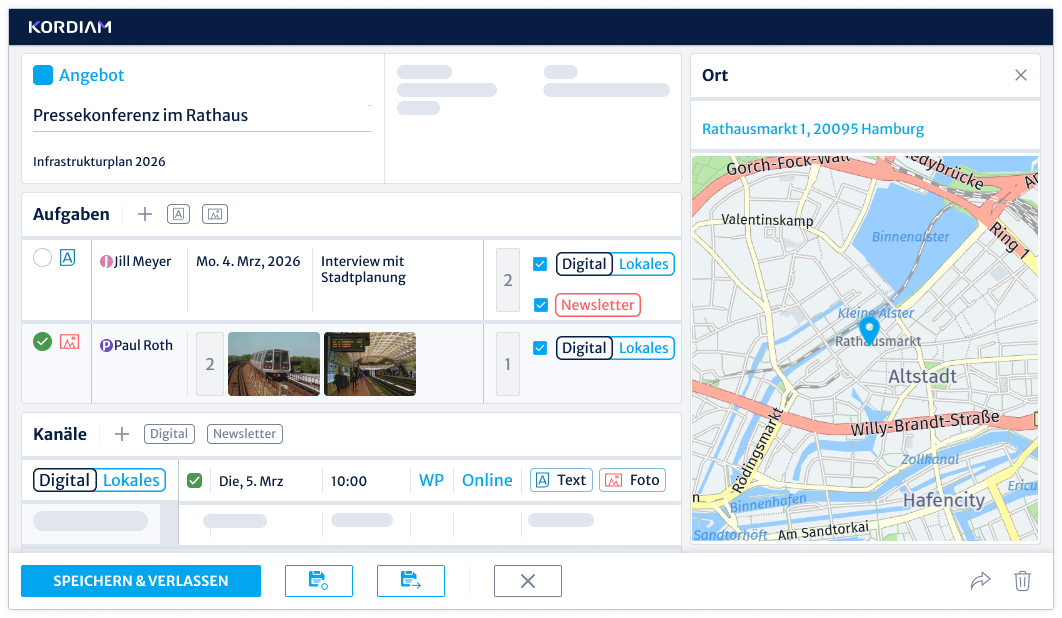
Task: Select the Digital Lokales channel row tag
Action: pyautogui.click(x=100, y=480)
